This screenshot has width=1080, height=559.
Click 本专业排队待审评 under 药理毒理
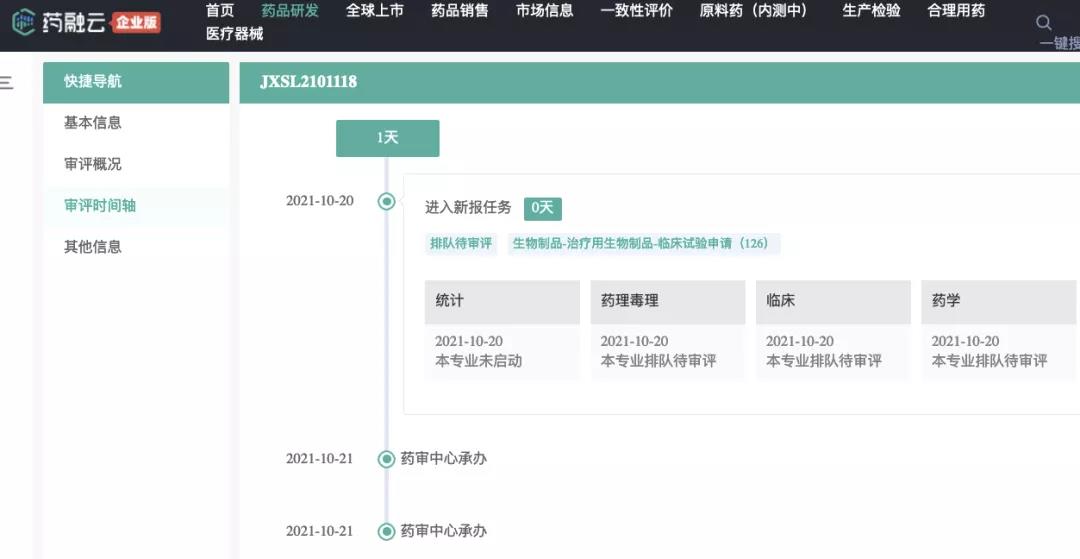click(x=658, y=361)
